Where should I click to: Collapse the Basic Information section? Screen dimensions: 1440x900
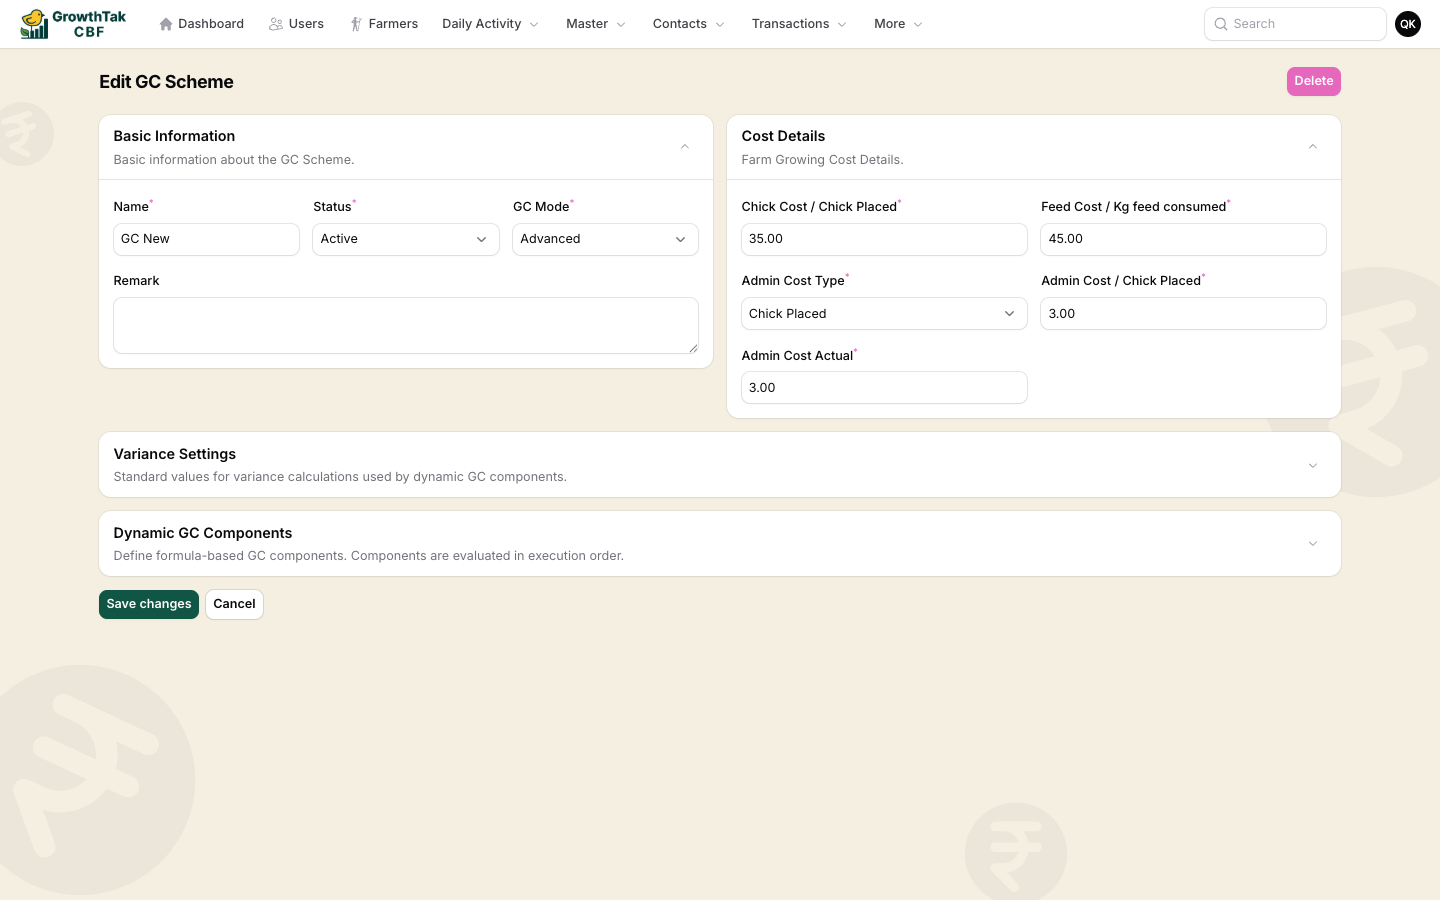tap(685, 147)
